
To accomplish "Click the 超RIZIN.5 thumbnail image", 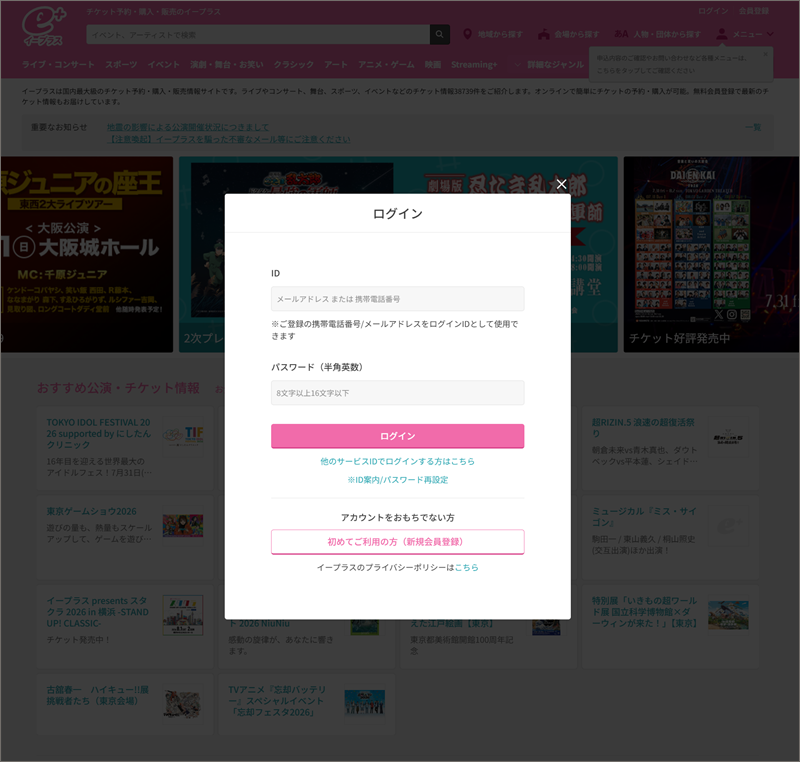I will [728, 438].
